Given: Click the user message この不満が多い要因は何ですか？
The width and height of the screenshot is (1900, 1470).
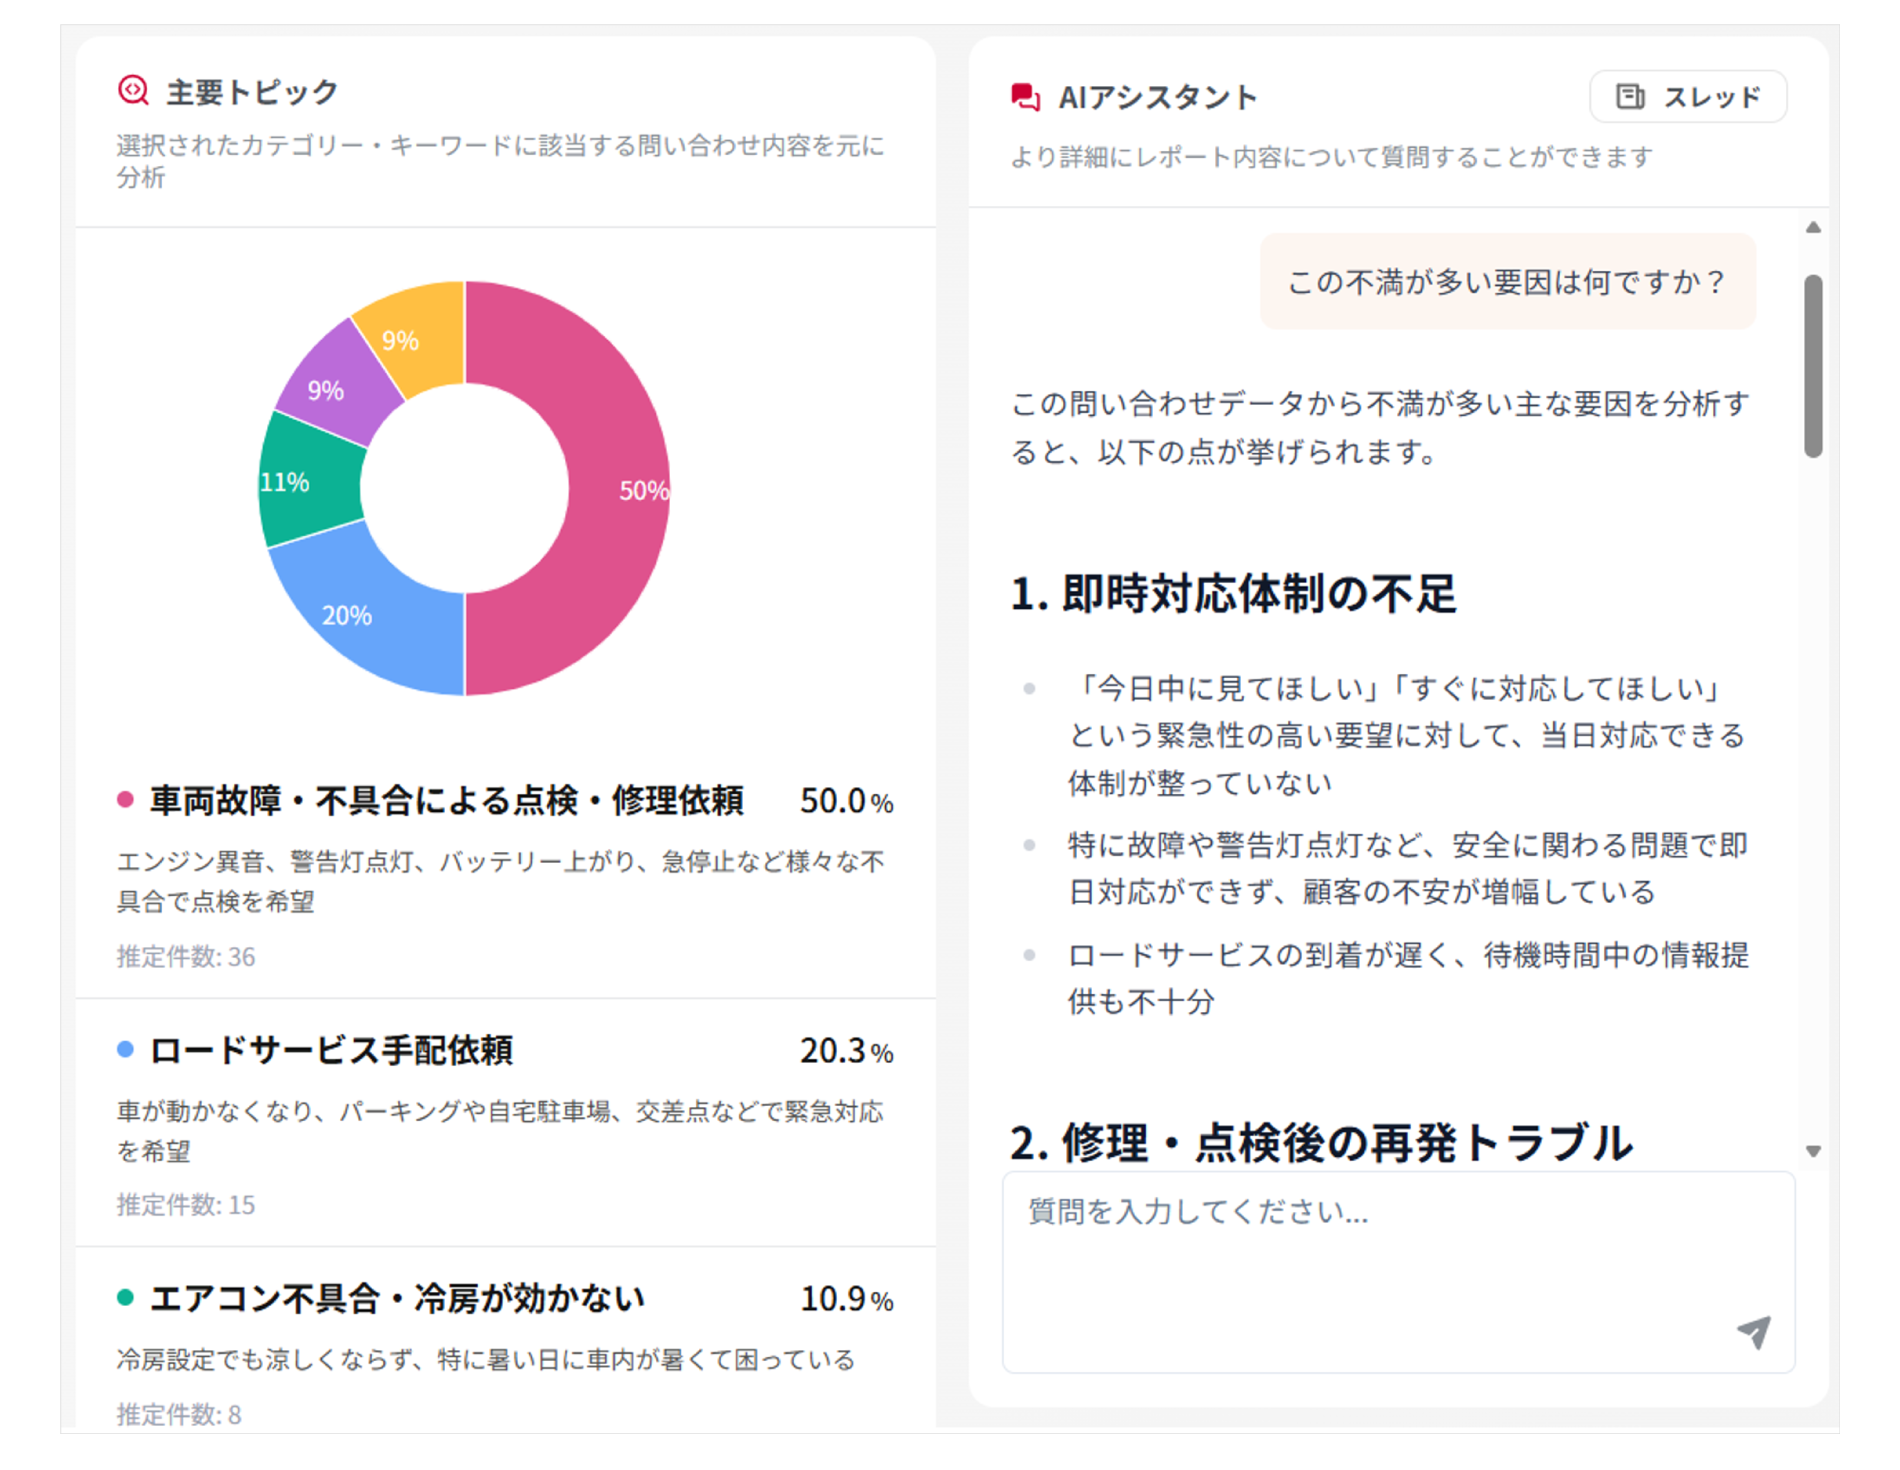Looking at the screenshot, I should click(1507, 282).
